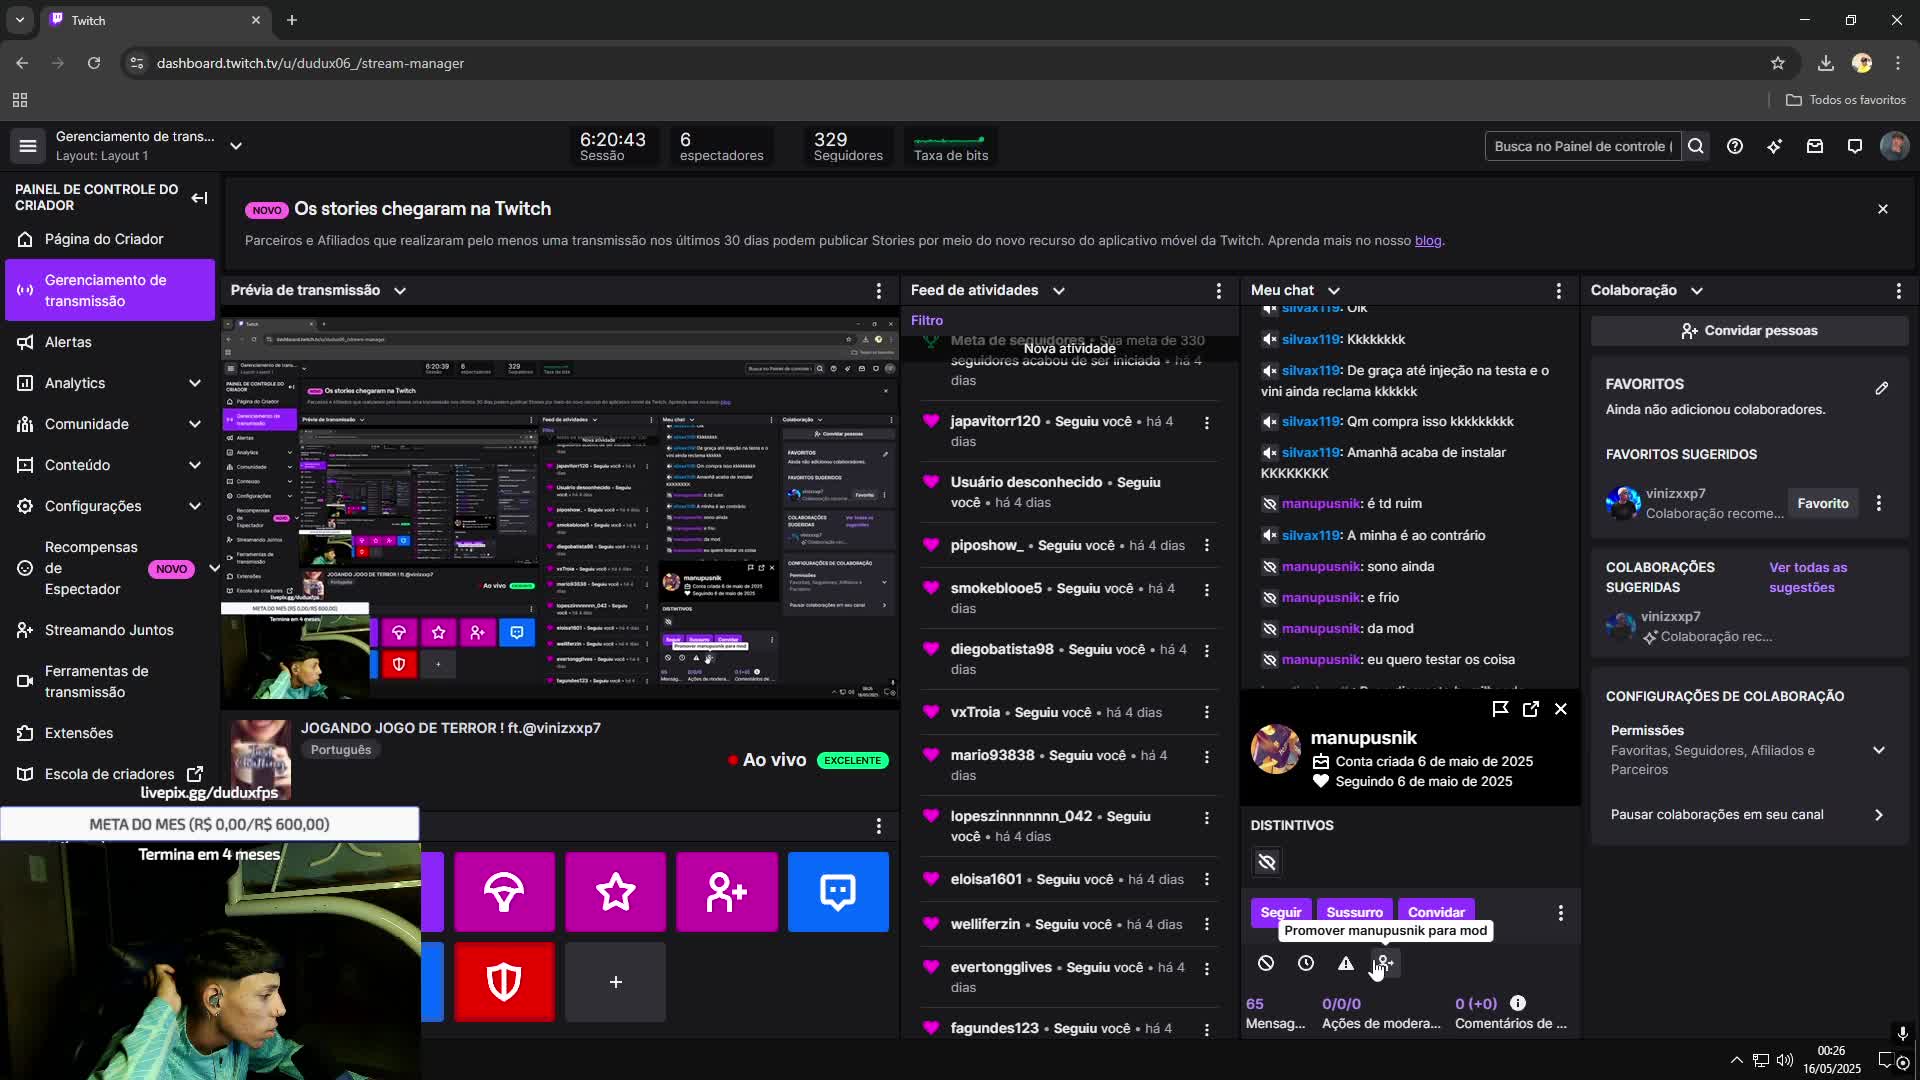Focus the Busca no Painel de controle field
This screenshot has width=1920, height=1080.
(1583, 146)
